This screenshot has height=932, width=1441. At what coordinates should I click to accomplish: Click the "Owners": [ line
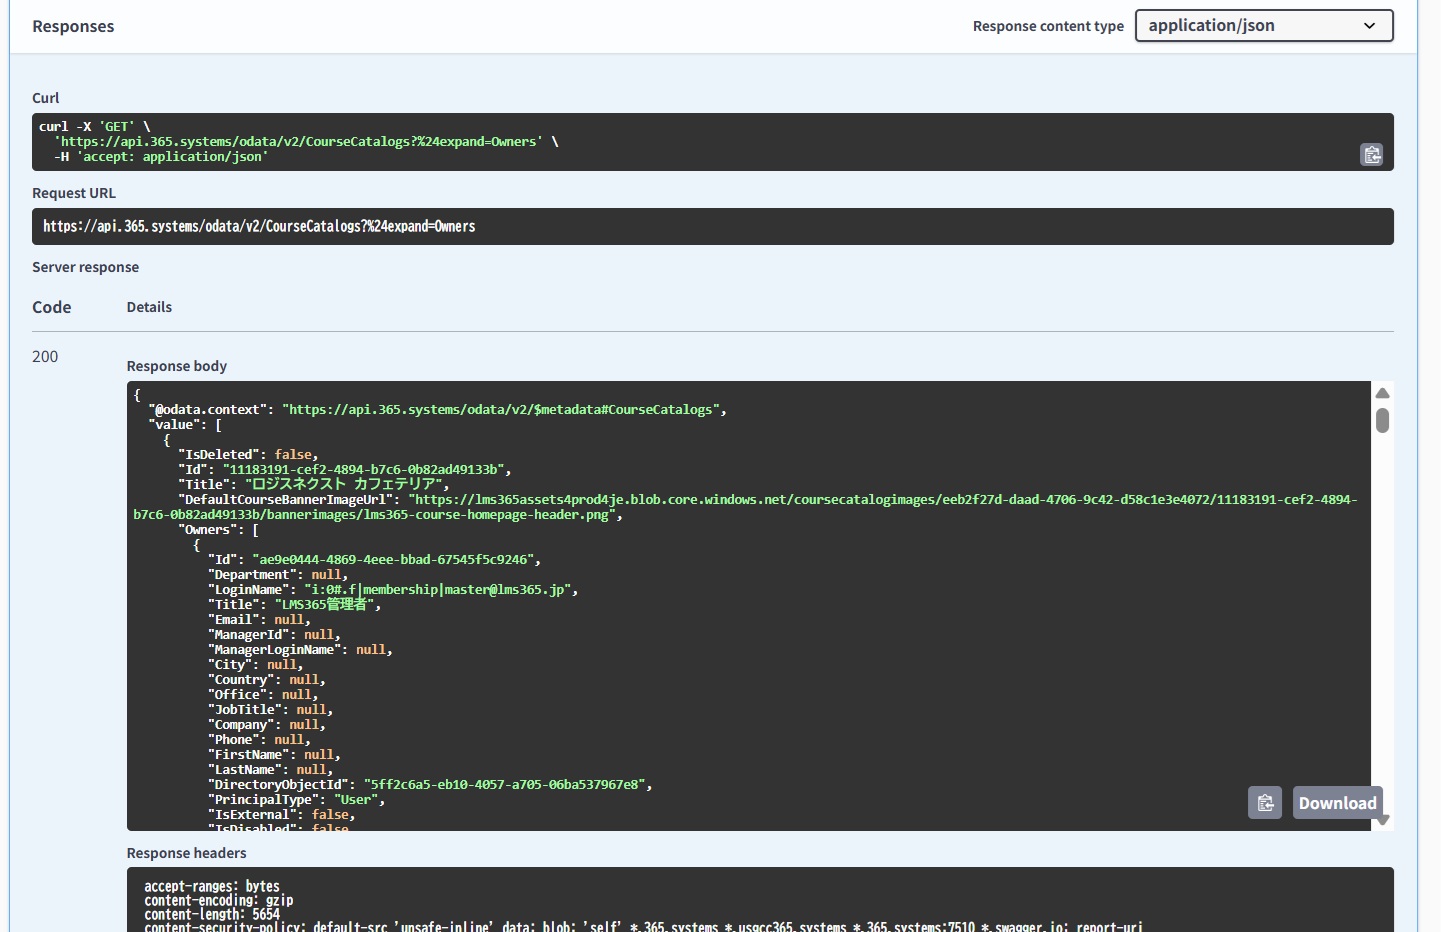(218, 530)
